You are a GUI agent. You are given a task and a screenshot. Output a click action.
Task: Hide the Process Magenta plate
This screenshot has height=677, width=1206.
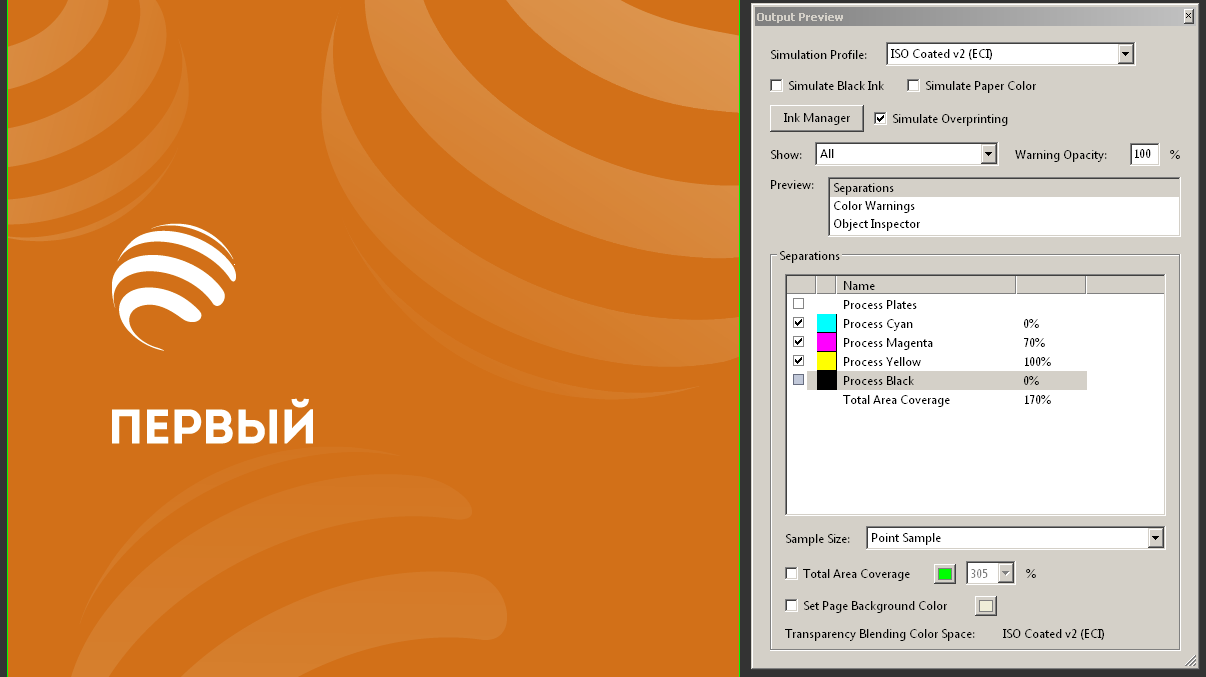pos(798,342)
